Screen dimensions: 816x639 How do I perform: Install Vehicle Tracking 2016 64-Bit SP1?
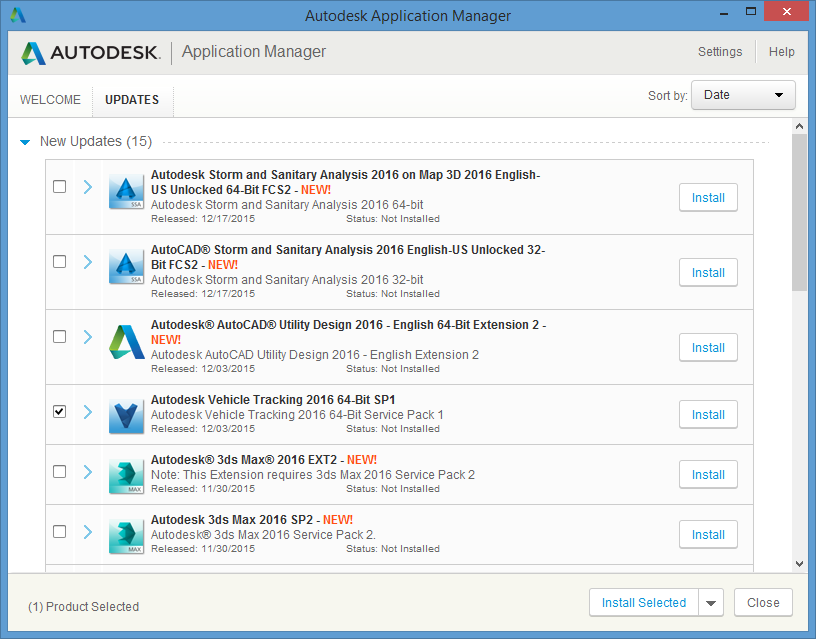(x=708, y=414)
